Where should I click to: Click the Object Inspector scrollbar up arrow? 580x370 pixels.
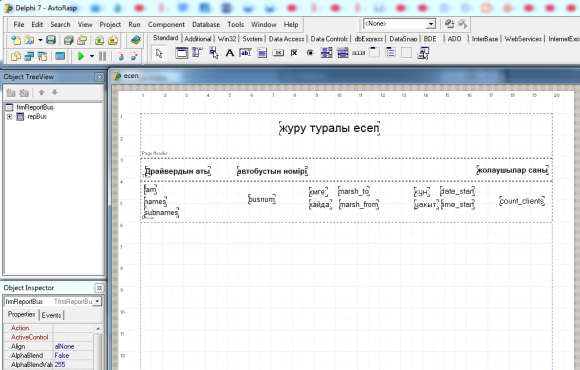[98, 328]
